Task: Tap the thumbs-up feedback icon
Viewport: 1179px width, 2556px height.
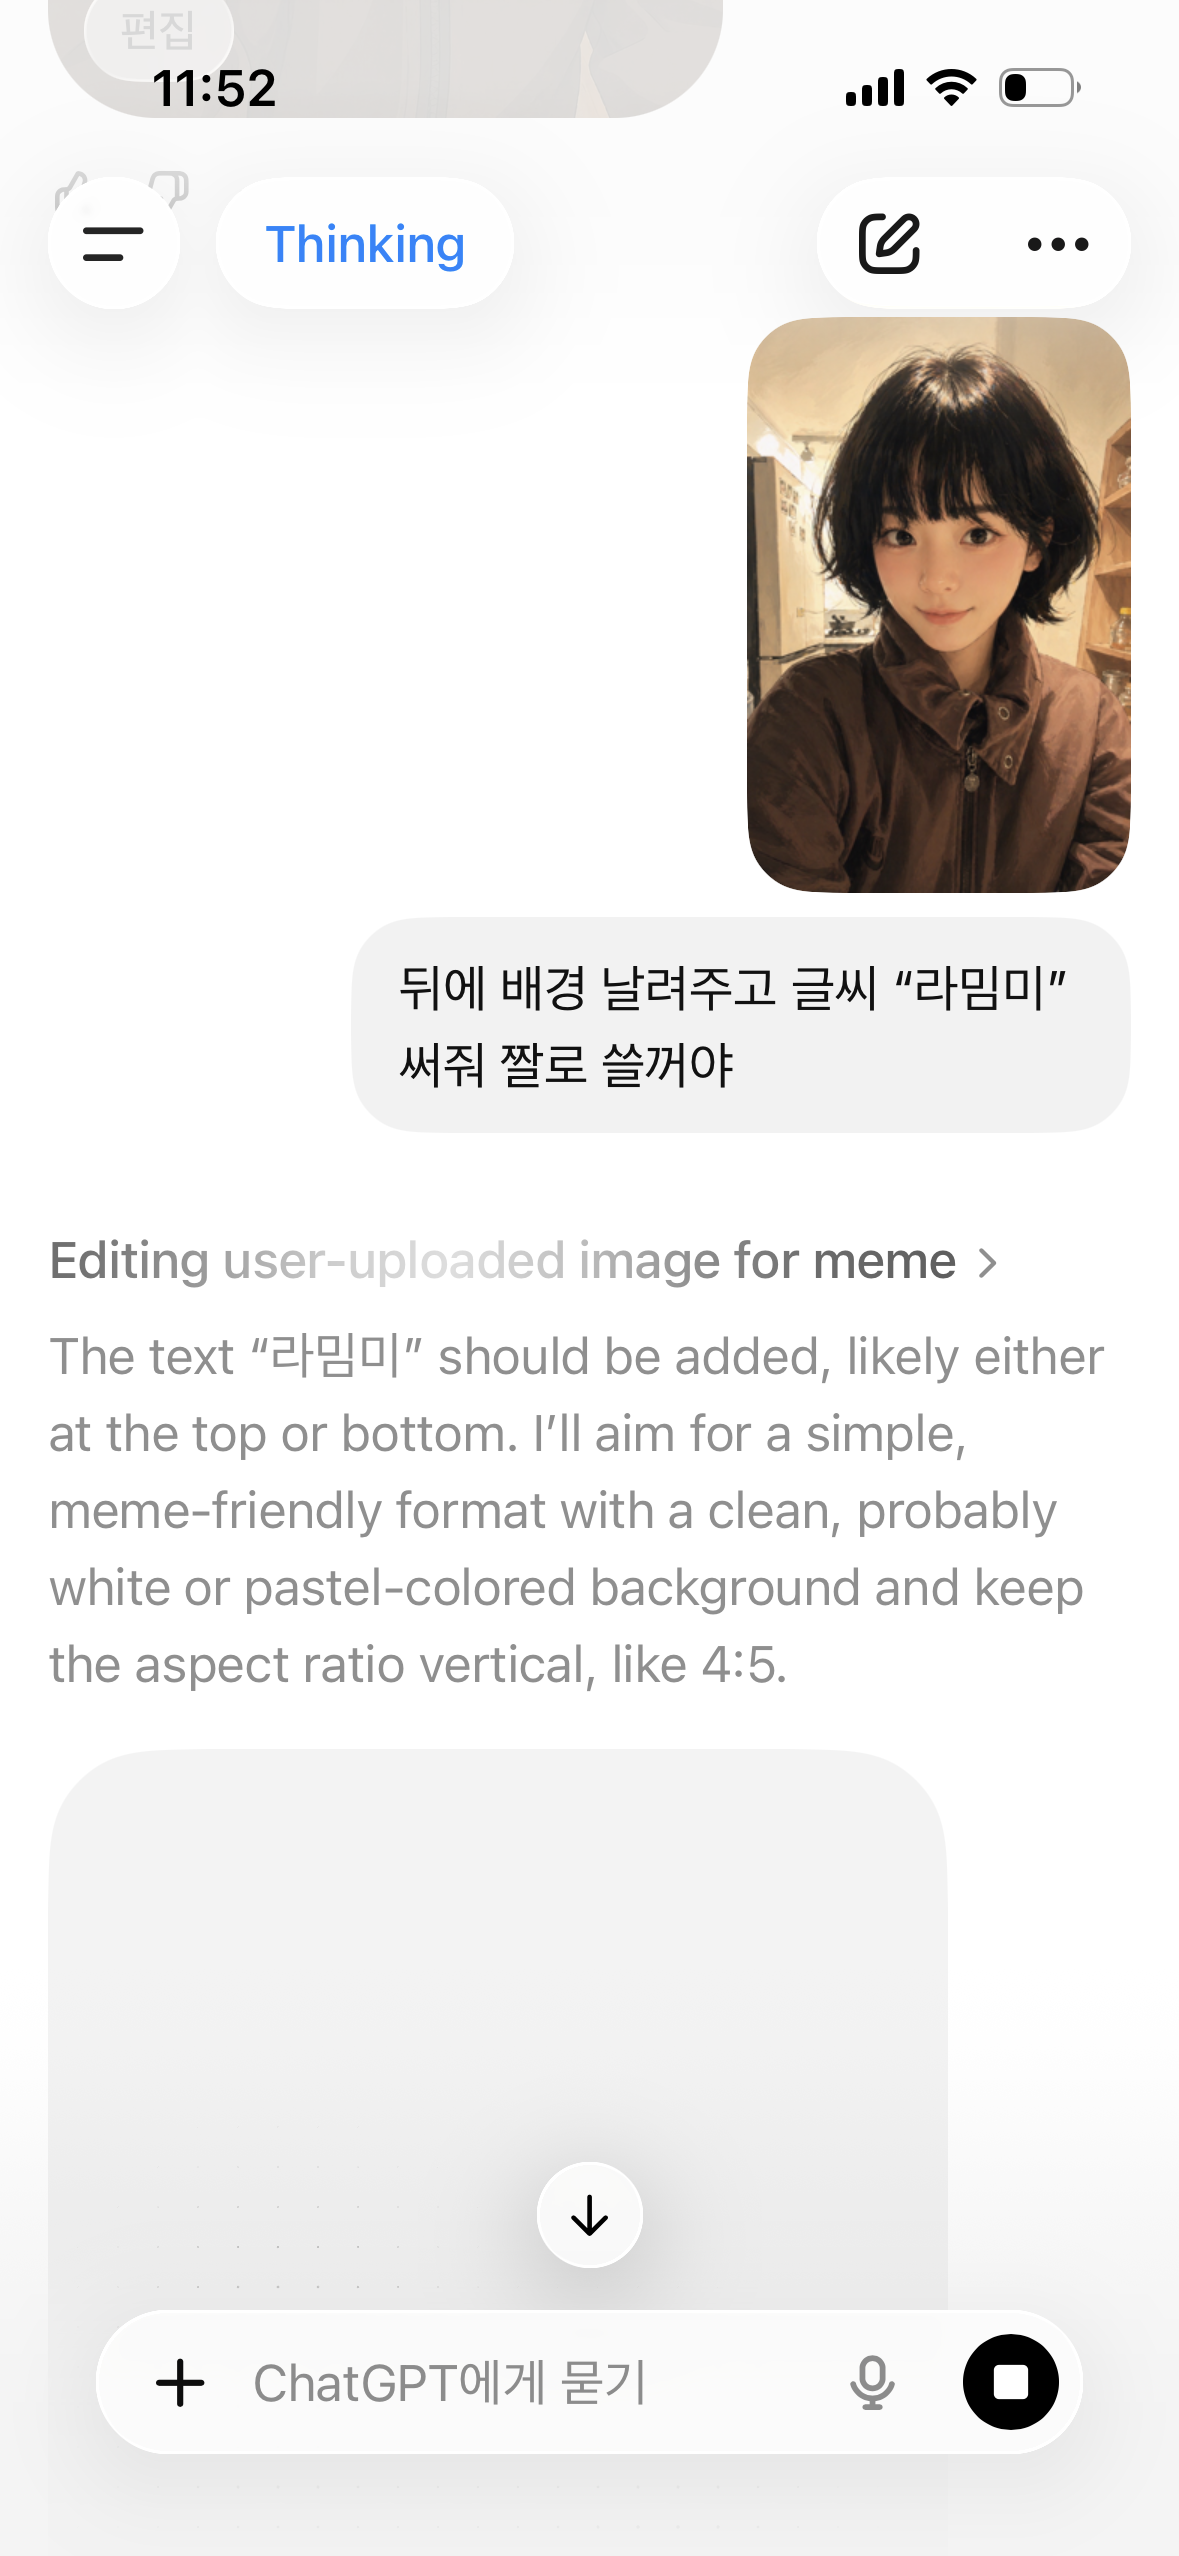Action: [x=75, y=187]
